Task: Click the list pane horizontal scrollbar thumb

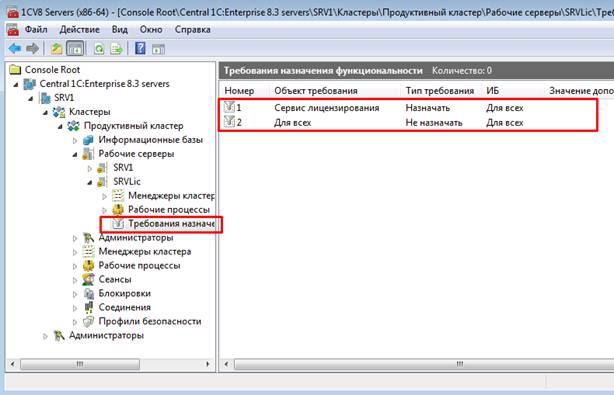Action: [424, 364]
